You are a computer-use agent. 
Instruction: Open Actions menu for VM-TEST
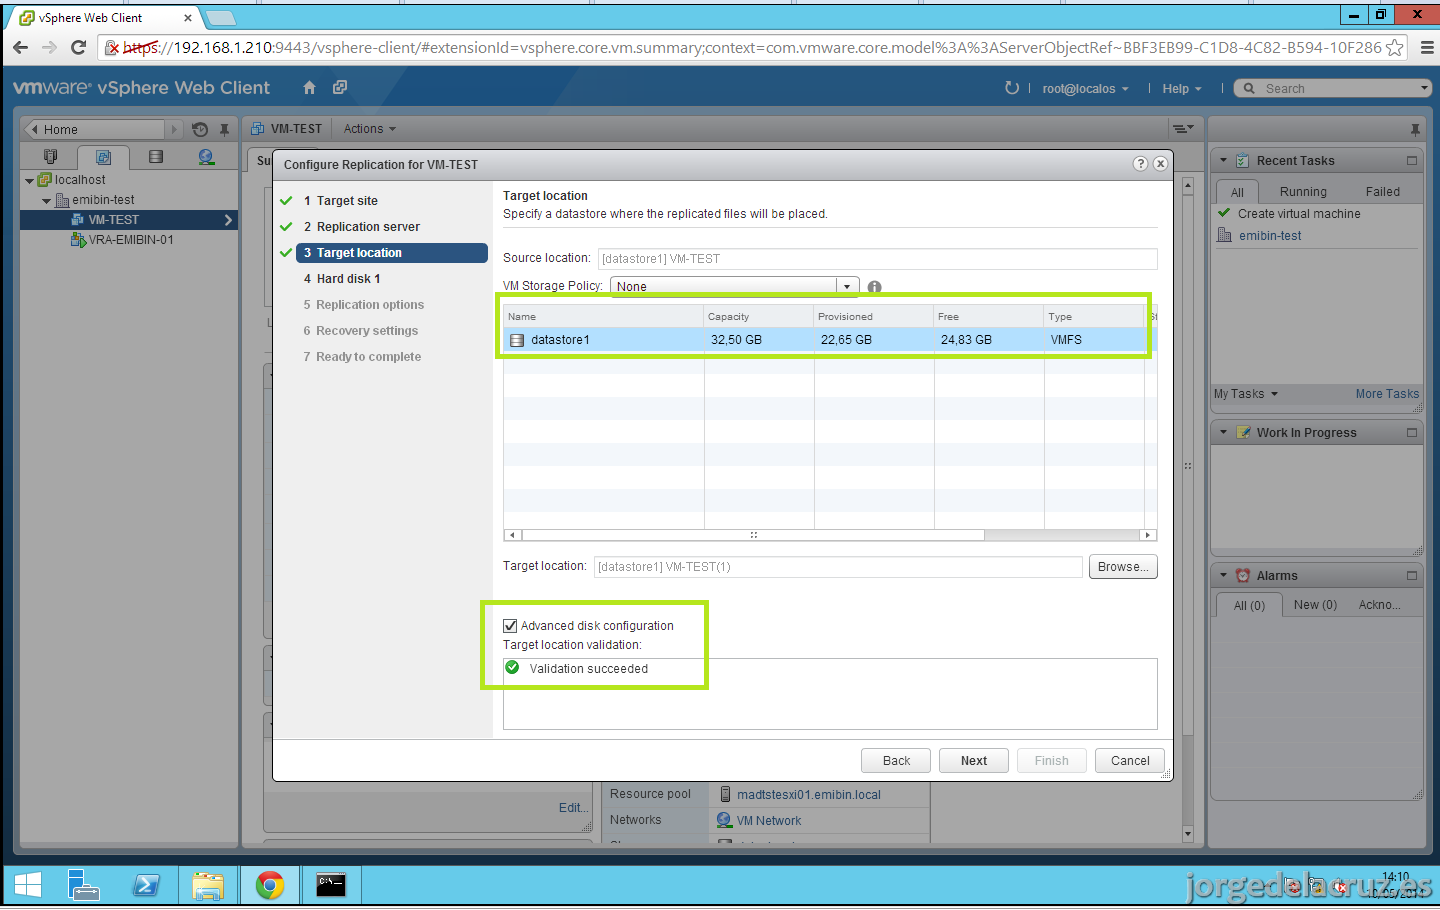coord(370,128)
